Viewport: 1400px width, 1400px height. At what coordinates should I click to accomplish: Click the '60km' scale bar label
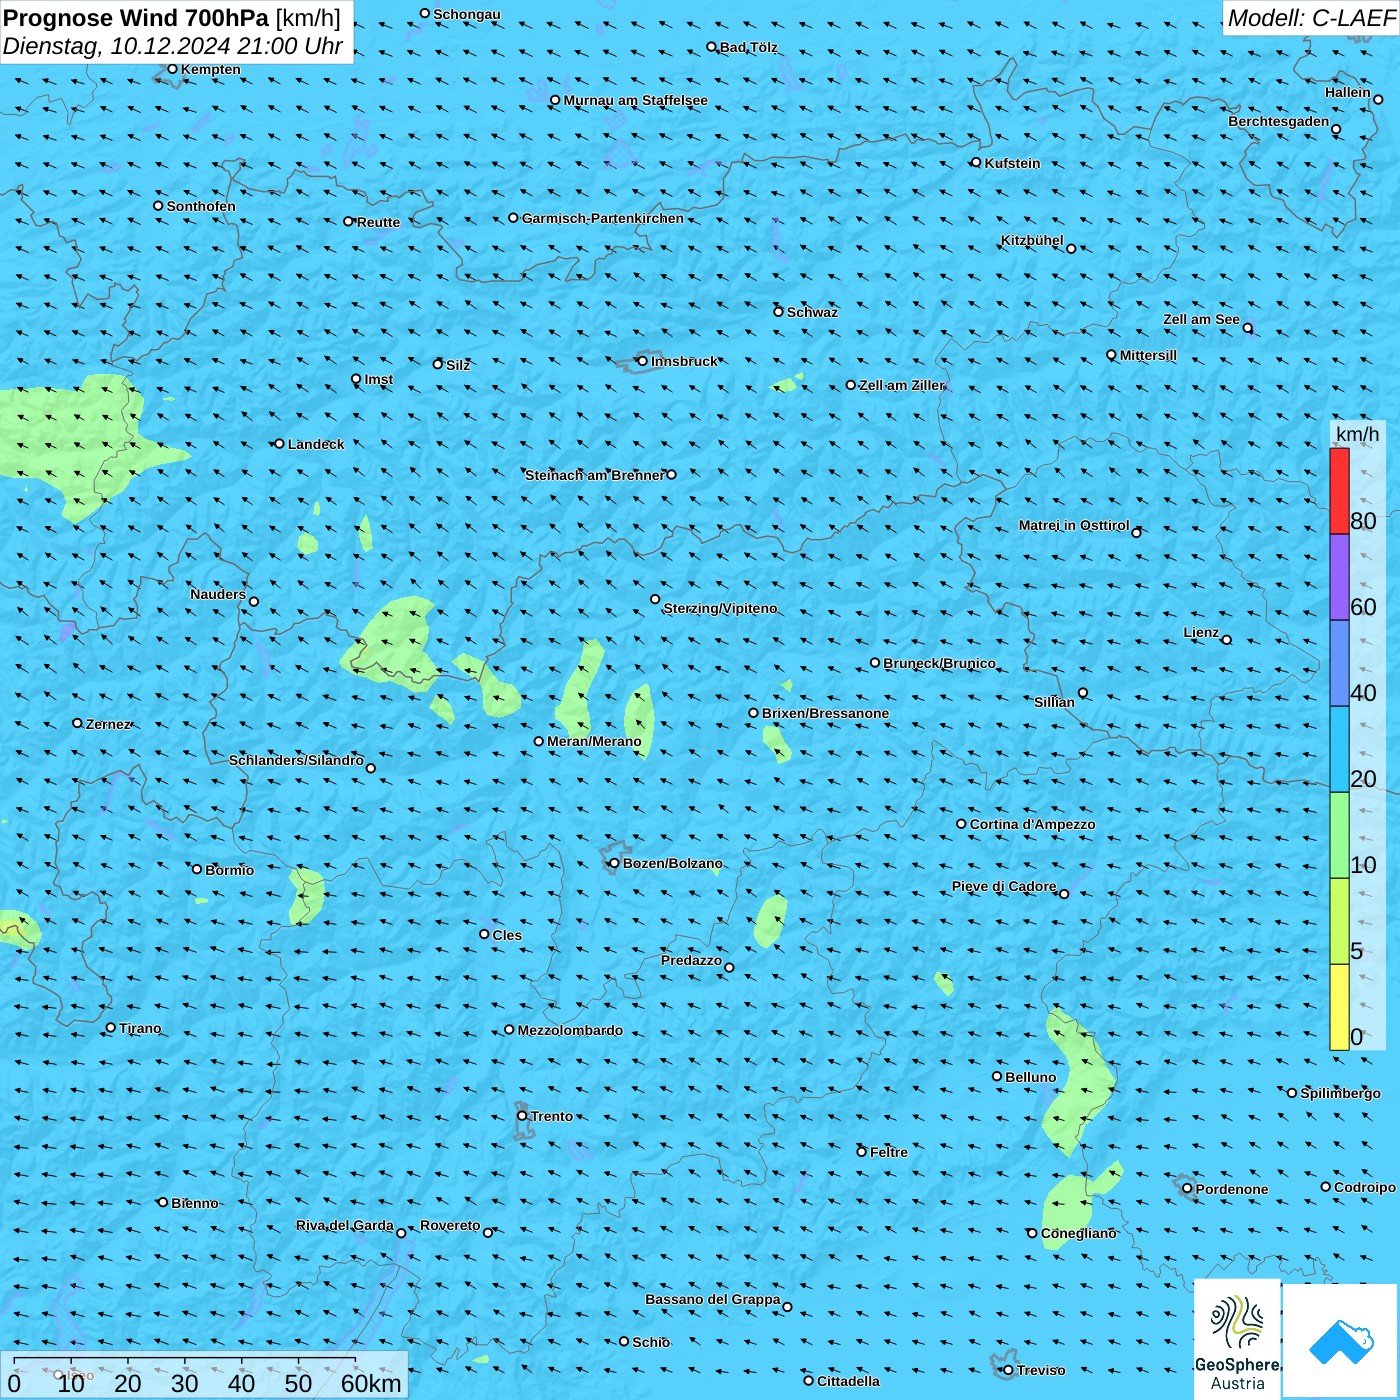[371, 1383]
